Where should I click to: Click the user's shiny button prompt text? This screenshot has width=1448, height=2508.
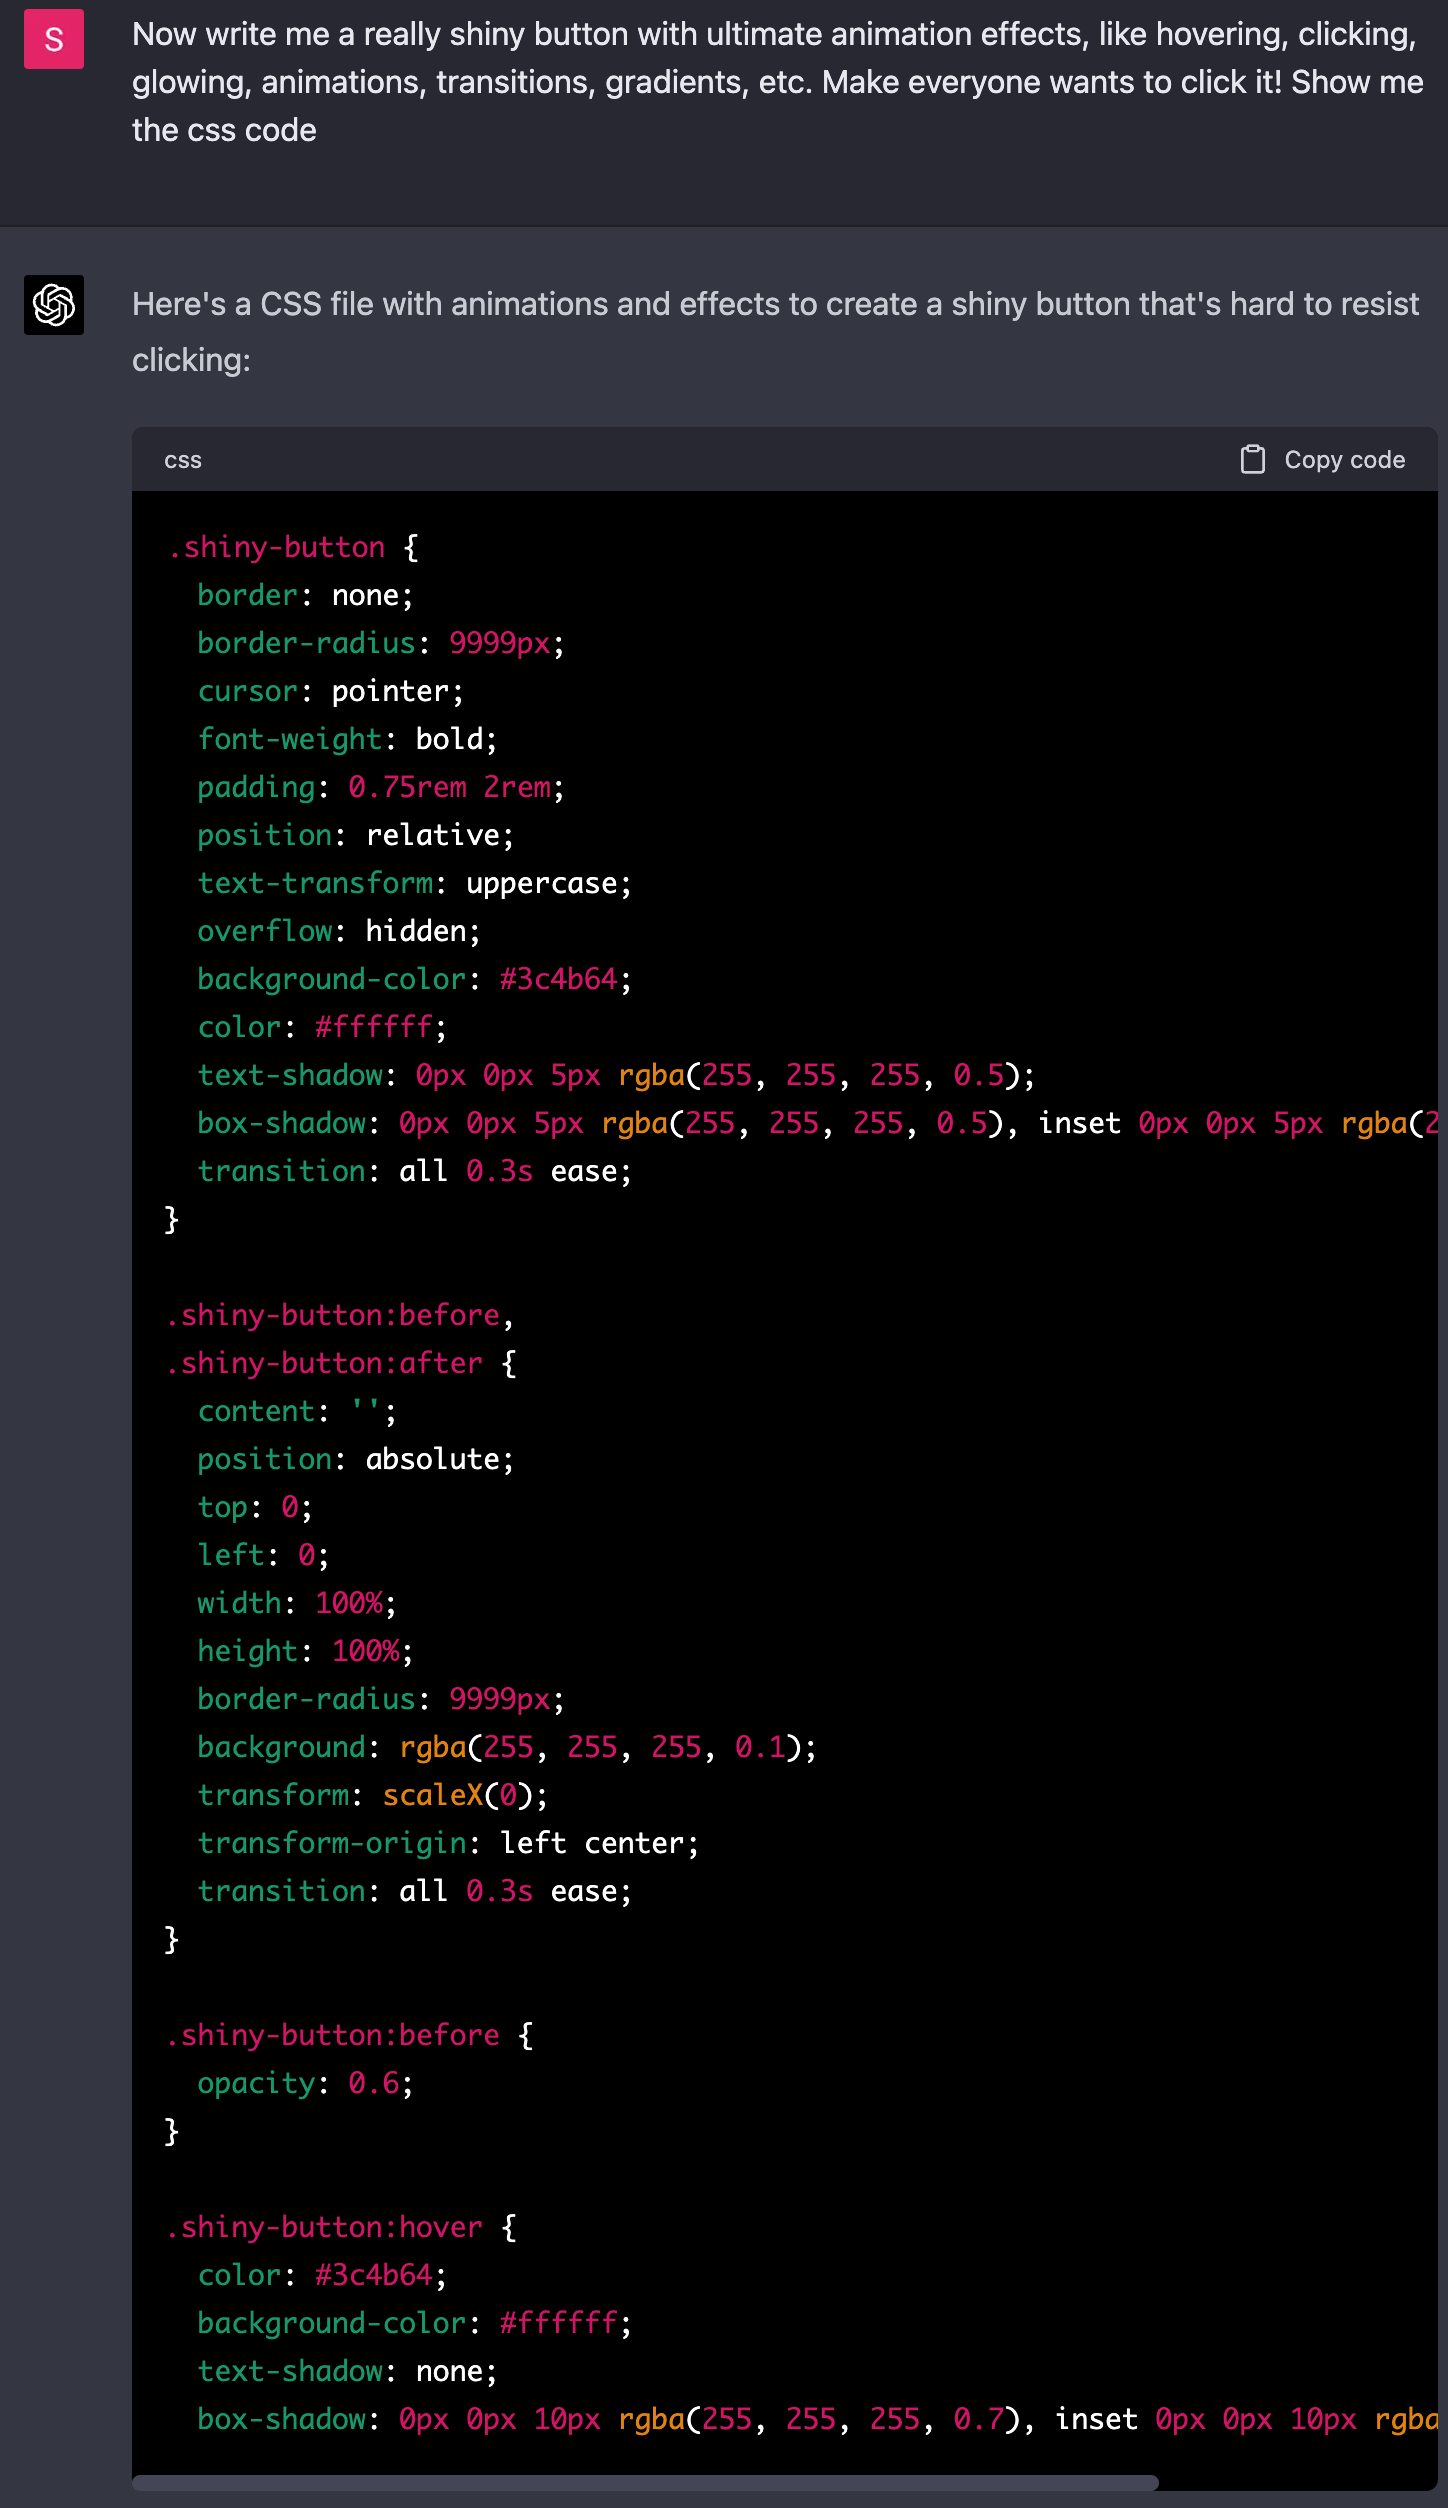(x=776, y=82)
